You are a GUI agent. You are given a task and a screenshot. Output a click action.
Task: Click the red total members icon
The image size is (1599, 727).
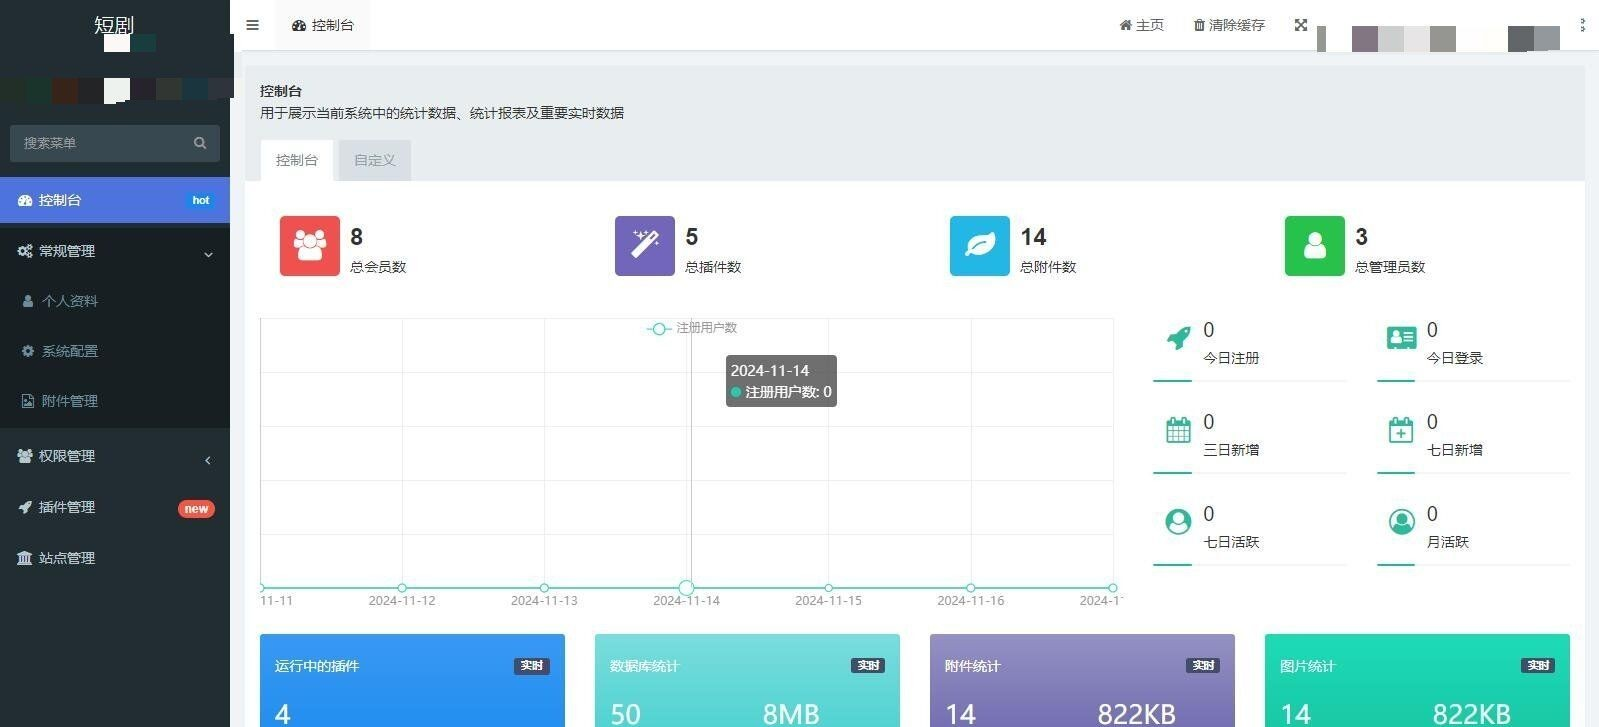tap(309, 246)
